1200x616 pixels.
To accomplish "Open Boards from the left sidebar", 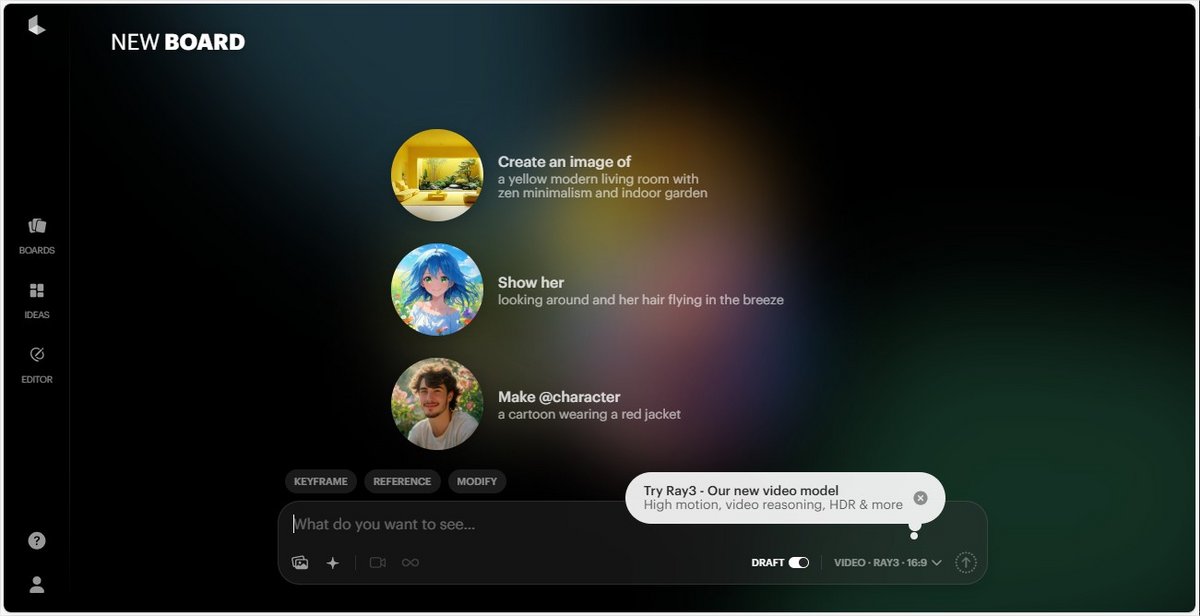I will (x=36, y=235).
